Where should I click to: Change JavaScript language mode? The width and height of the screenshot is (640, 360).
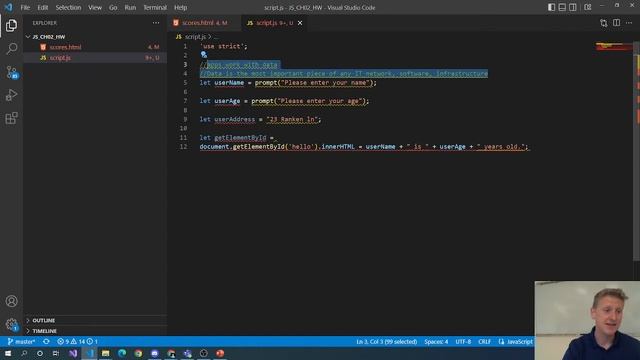coord(519,342)
